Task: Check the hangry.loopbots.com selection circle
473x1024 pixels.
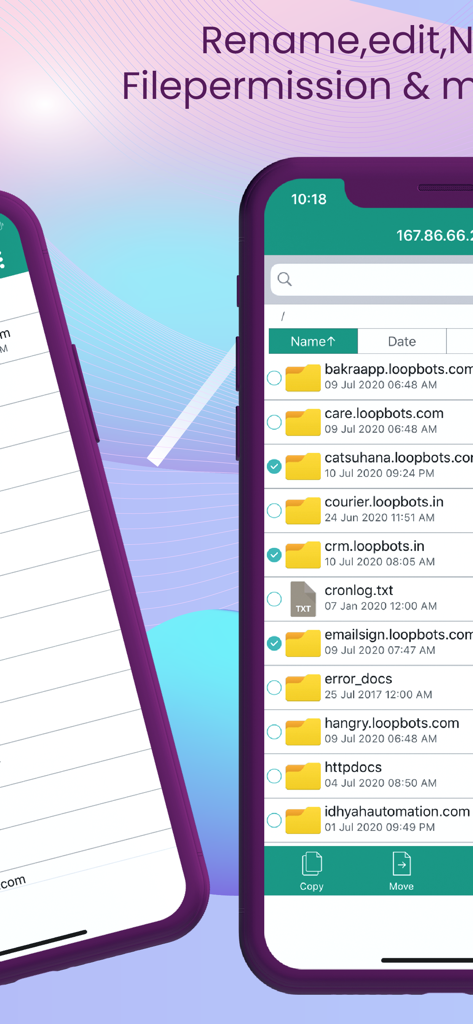Action: 274,731
